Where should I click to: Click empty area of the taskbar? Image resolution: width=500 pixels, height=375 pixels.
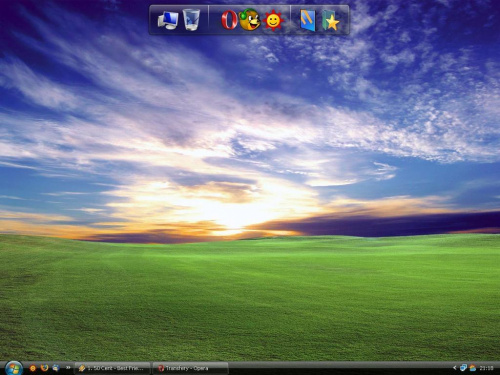pos(333,368)
